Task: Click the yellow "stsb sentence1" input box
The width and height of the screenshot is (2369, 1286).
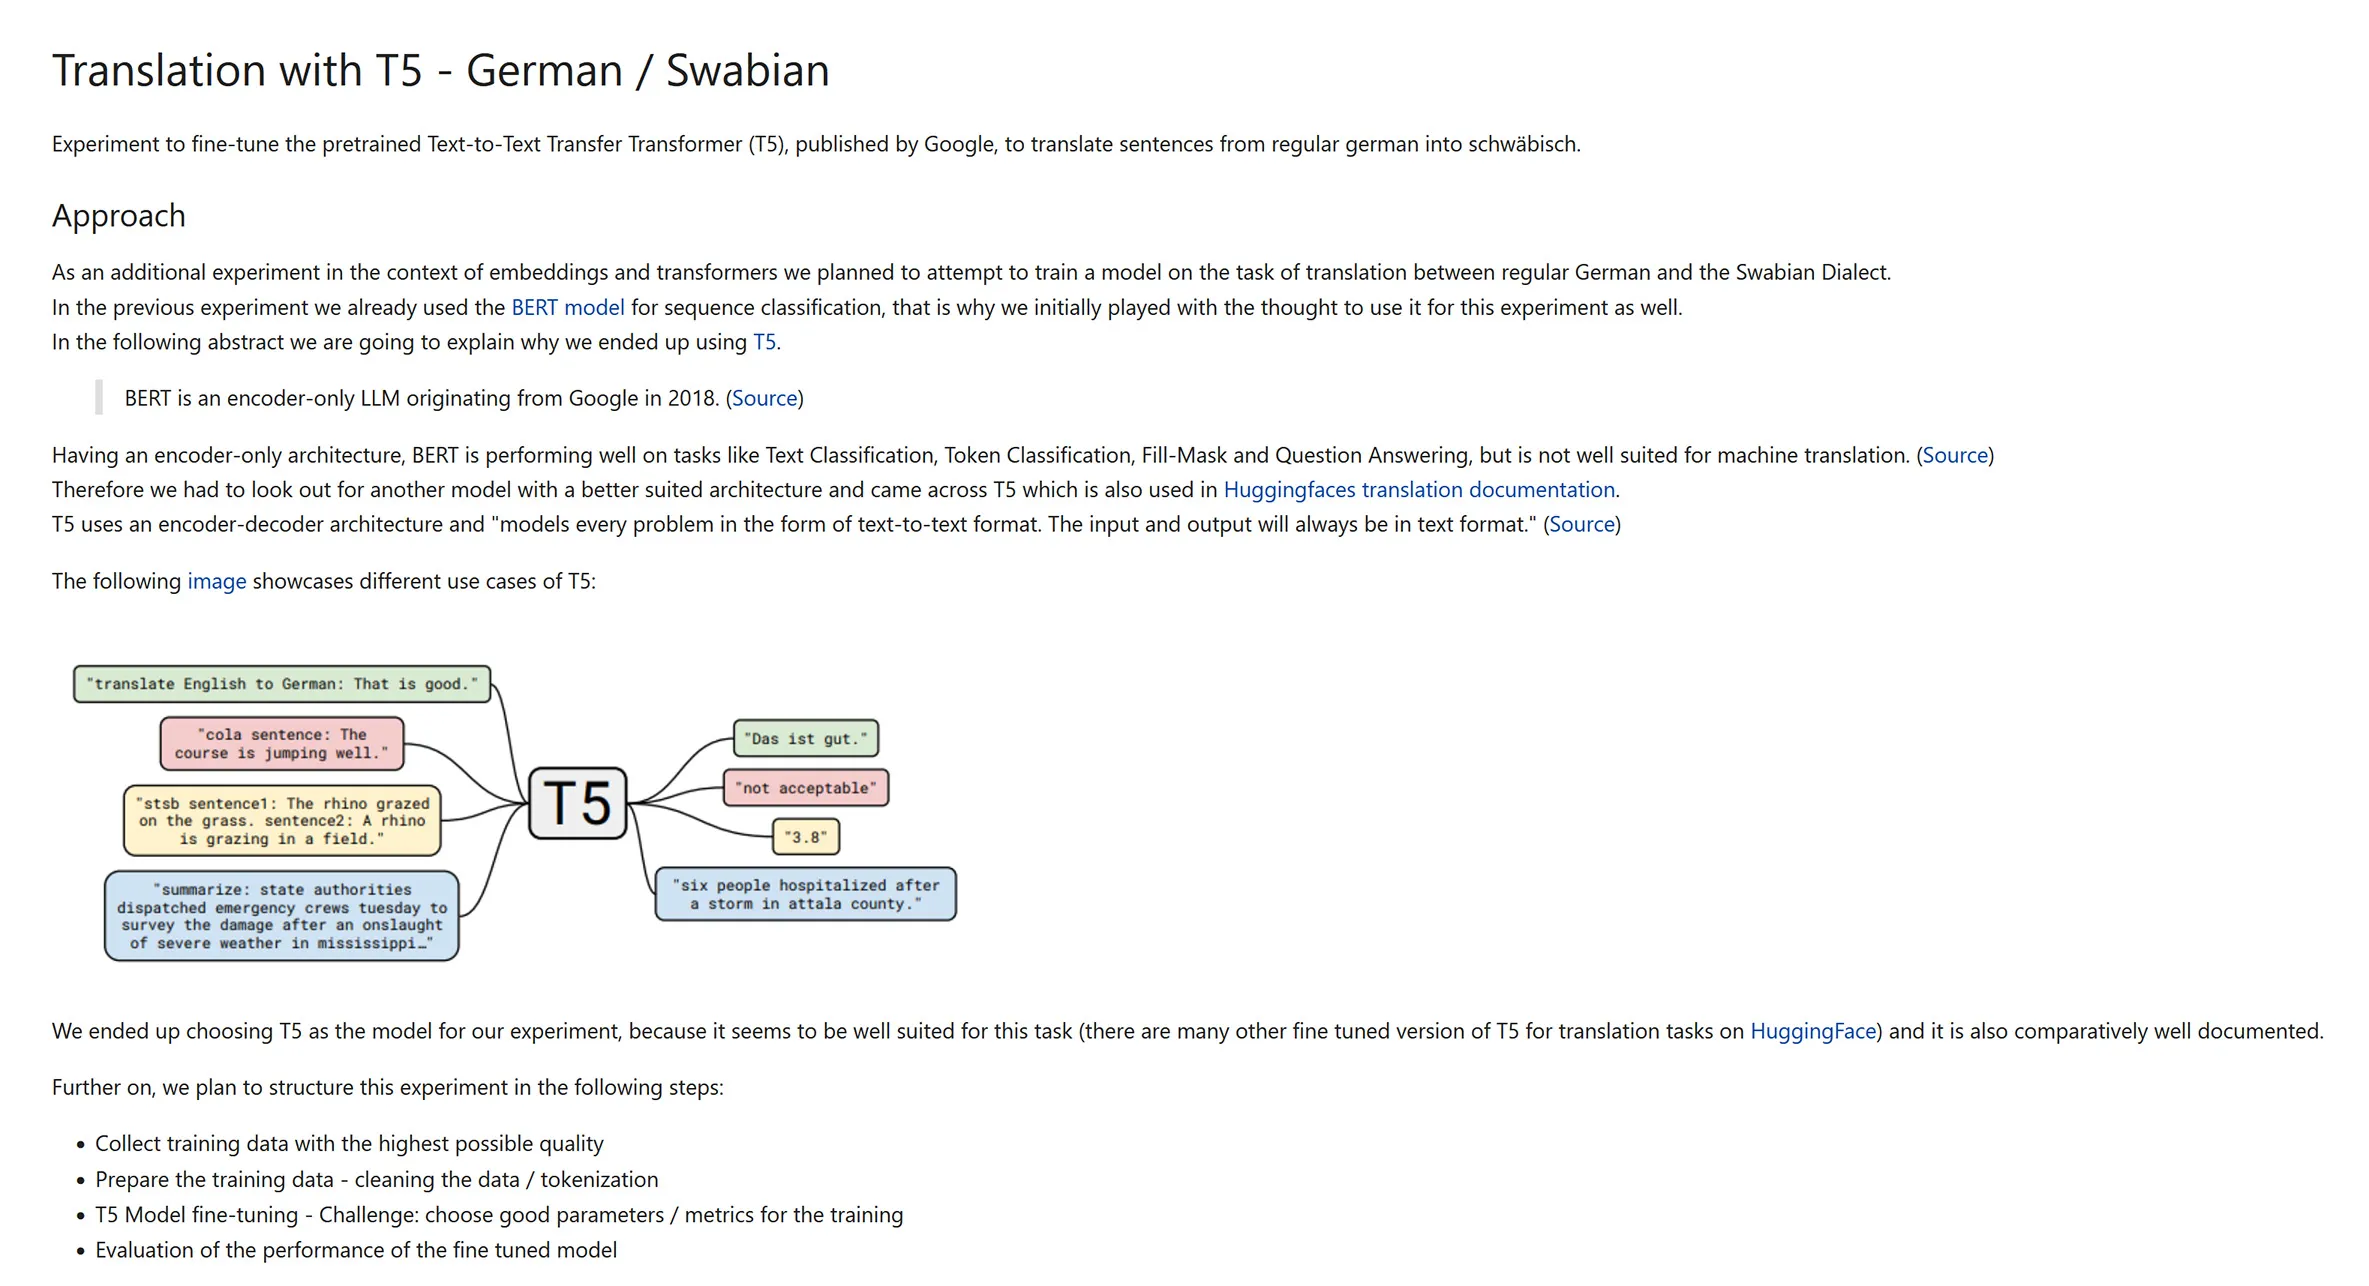Action: click(x=282, y=821)
